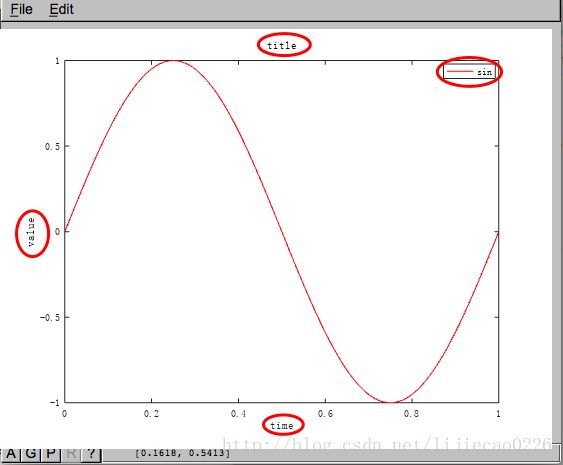
Task: Click the x-axis tick label 0.4
Action: pyautogui.click(x=238, y=414)
